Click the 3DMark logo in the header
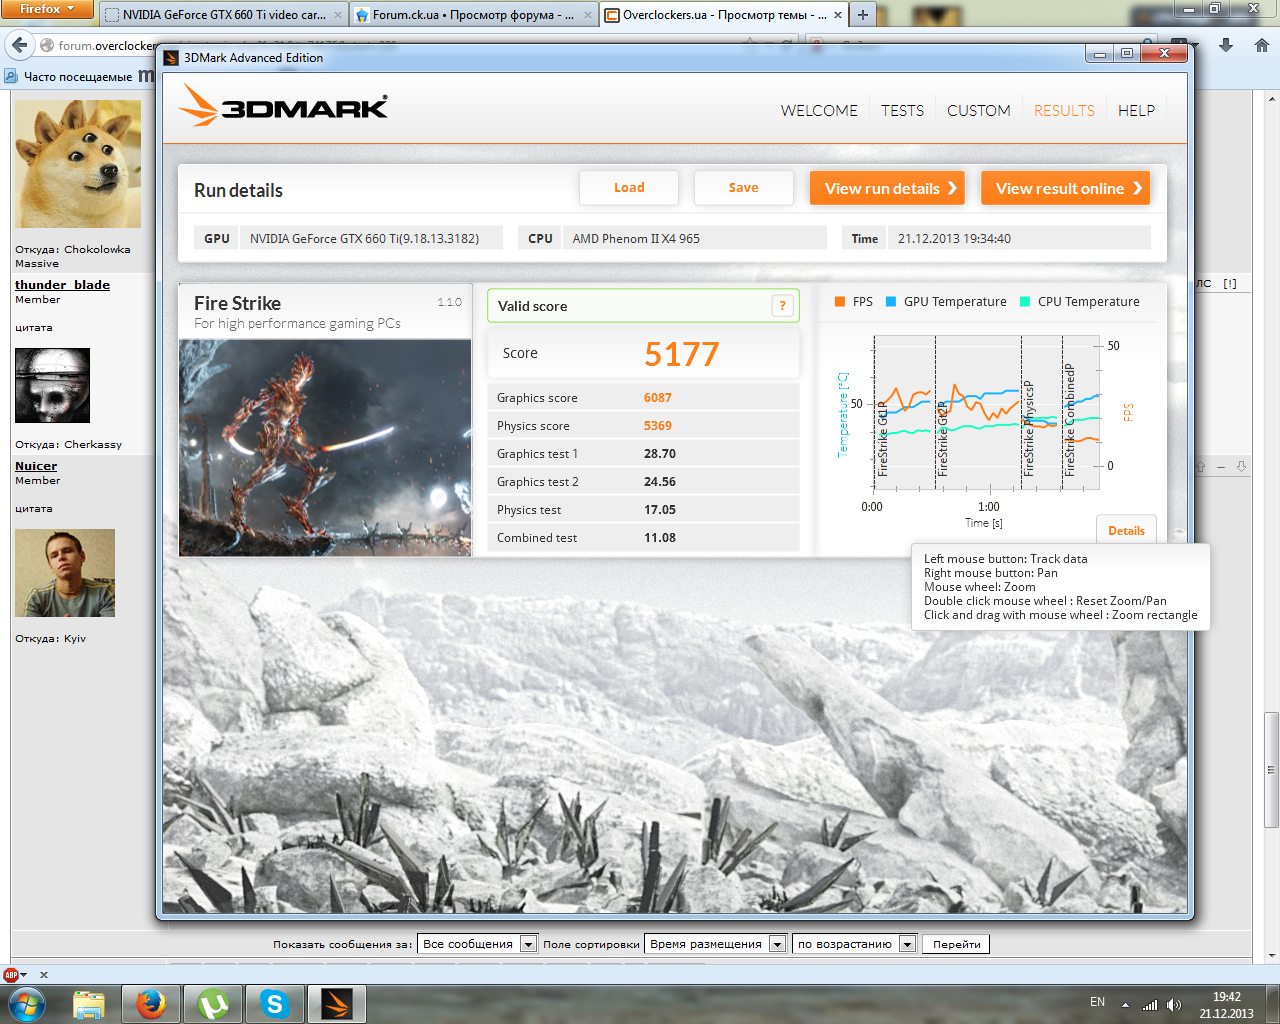Image resolution: width=1280 pixels, height=1024 pixels. click(x=283, y=105)
